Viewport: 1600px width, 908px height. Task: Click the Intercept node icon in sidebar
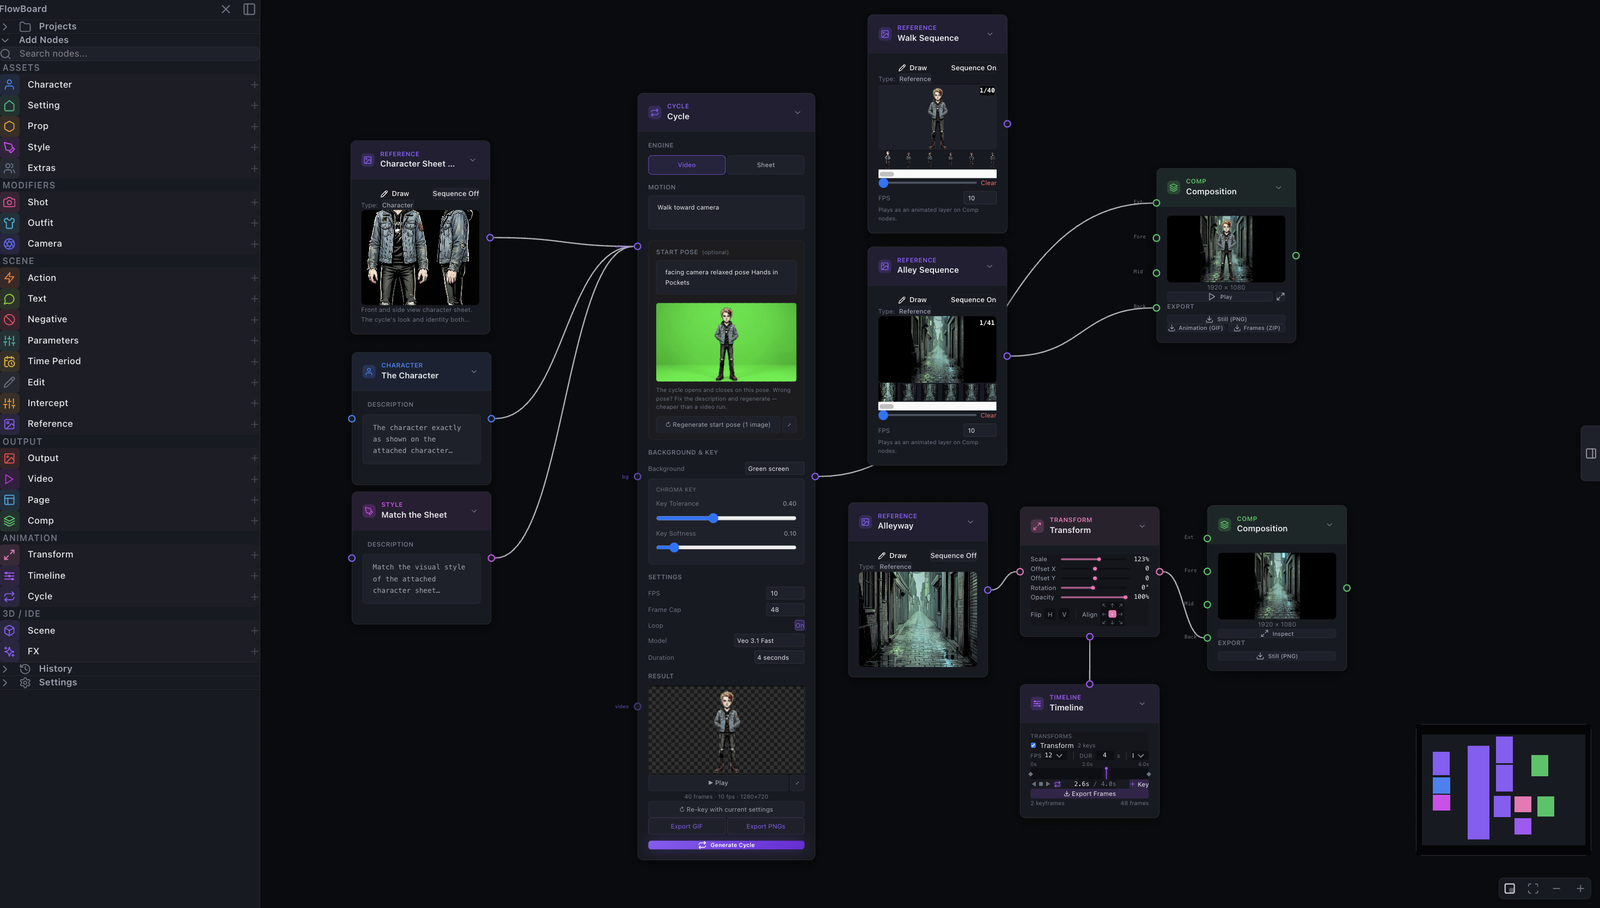pos(9,403)
